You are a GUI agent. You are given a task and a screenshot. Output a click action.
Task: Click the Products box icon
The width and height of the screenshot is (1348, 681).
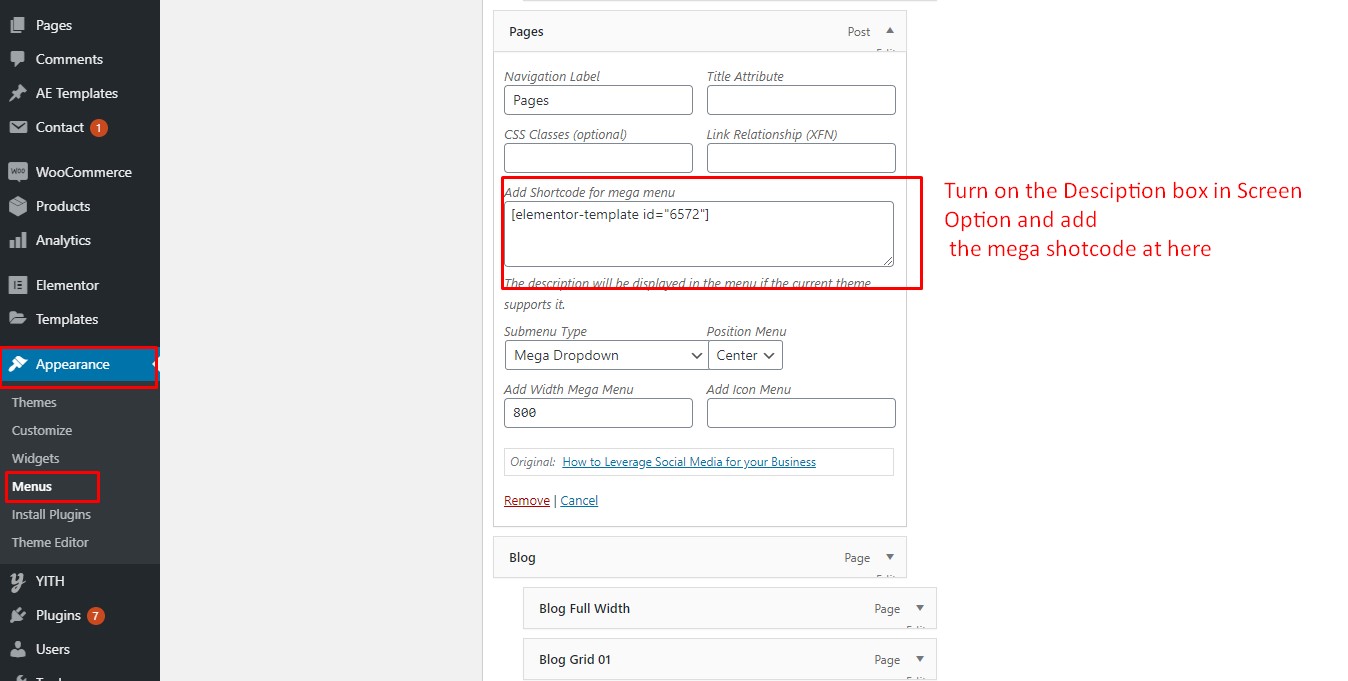click(17, 206)
